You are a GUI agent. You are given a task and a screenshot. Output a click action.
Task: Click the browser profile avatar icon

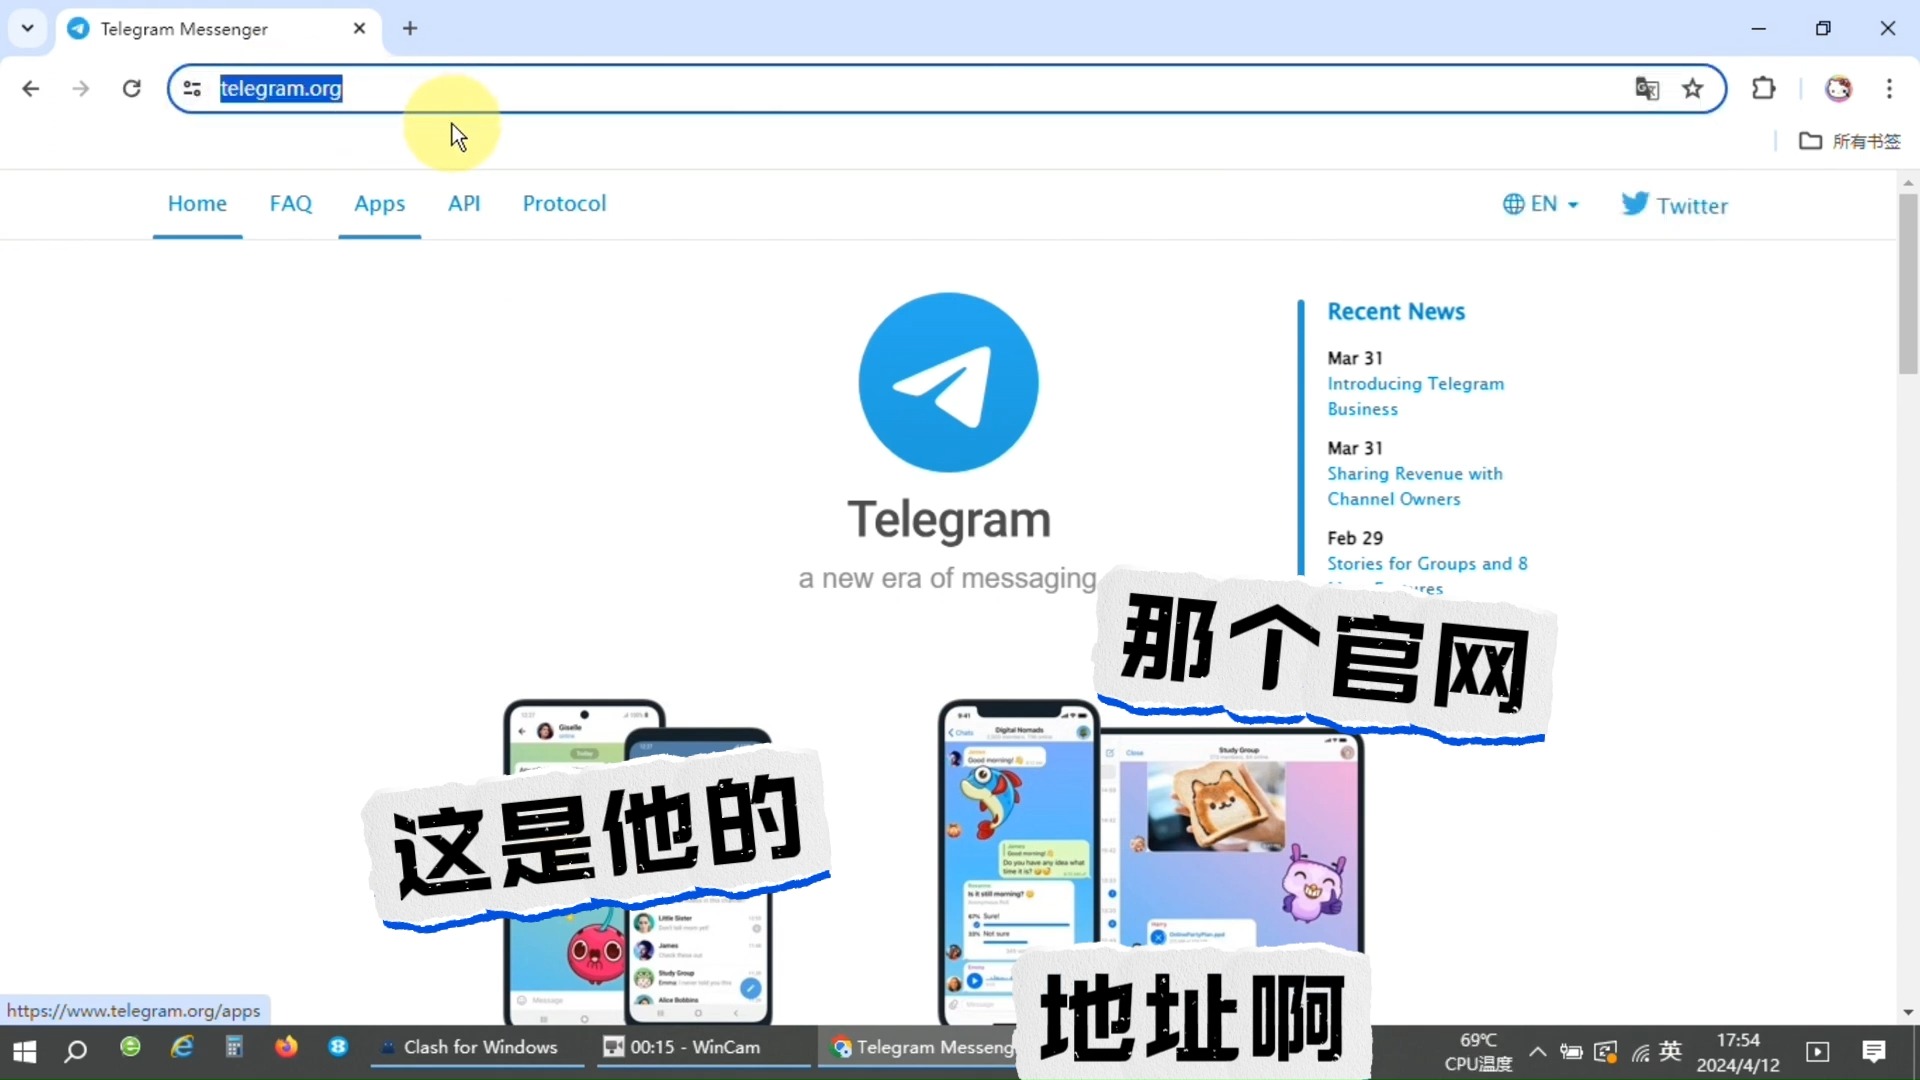1838,88
